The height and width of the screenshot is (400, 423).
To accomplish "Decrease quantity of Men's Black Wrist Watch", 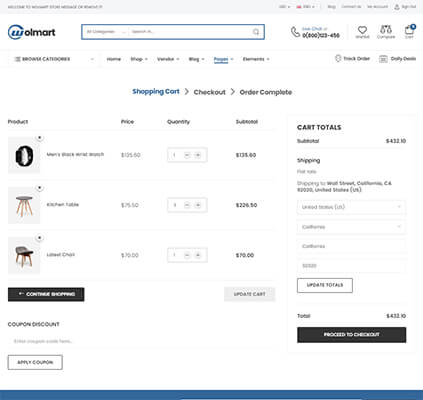I will 187,155.
